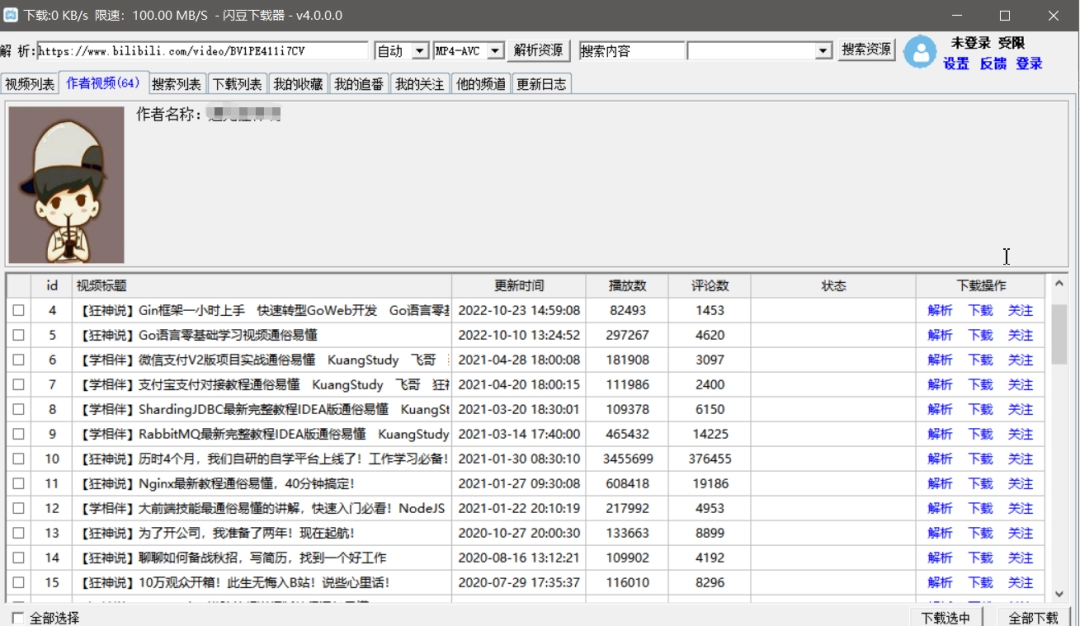Click the user avatar icon

tap(920, 51)
